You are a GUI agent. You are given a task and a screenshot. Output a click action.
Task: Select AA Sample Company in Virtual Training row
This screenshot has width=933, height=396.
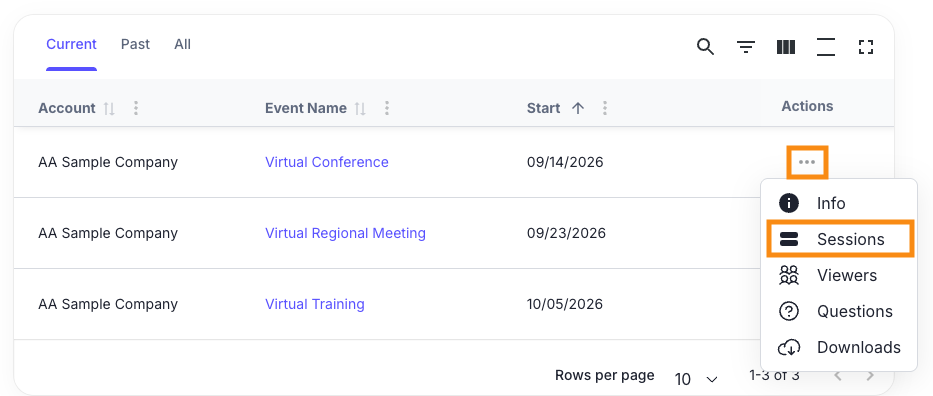(108, 304)
